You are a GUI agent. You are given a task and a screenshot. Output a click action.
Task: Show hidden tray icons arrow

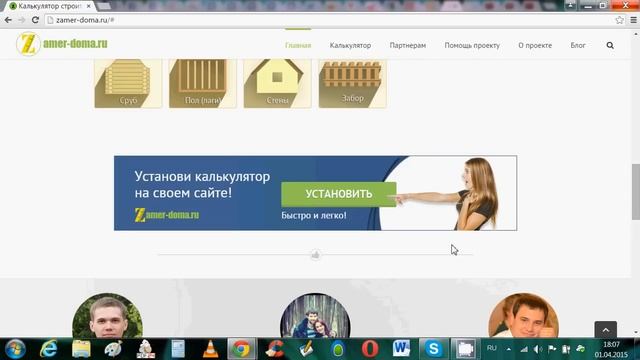(509, 349)
